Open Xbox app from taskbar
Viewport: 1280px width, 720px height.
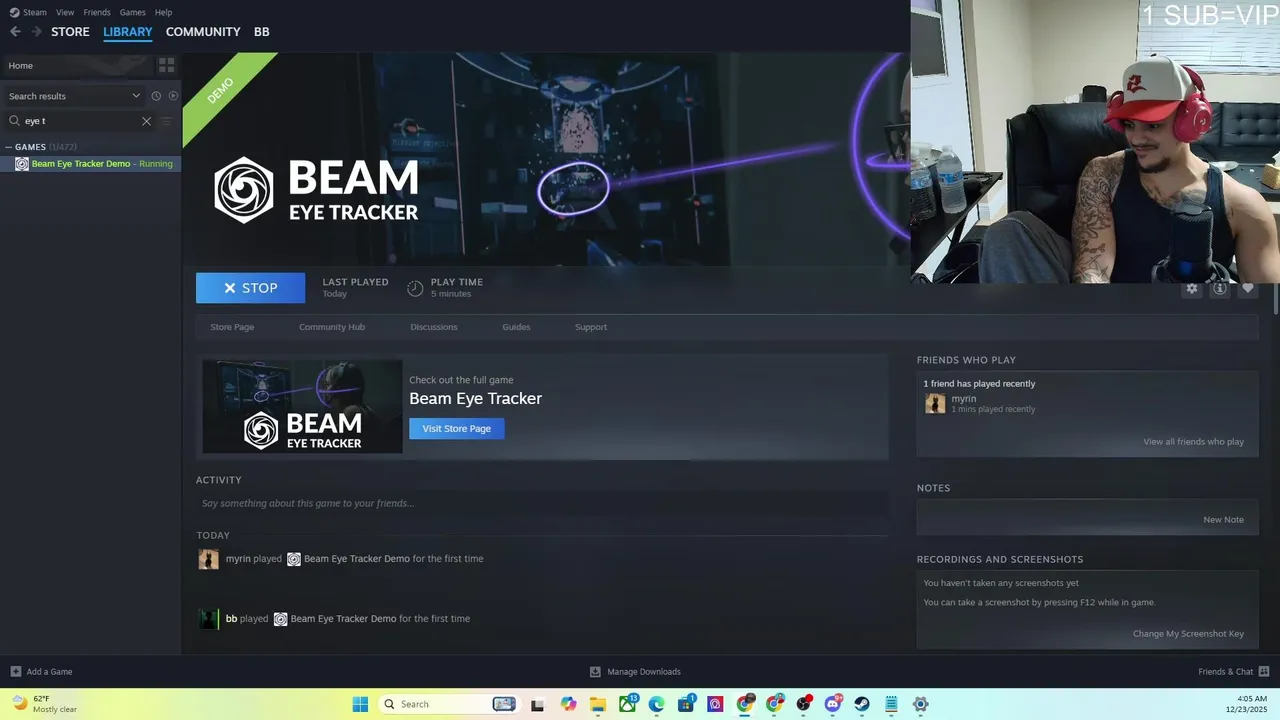coord(627,704)
